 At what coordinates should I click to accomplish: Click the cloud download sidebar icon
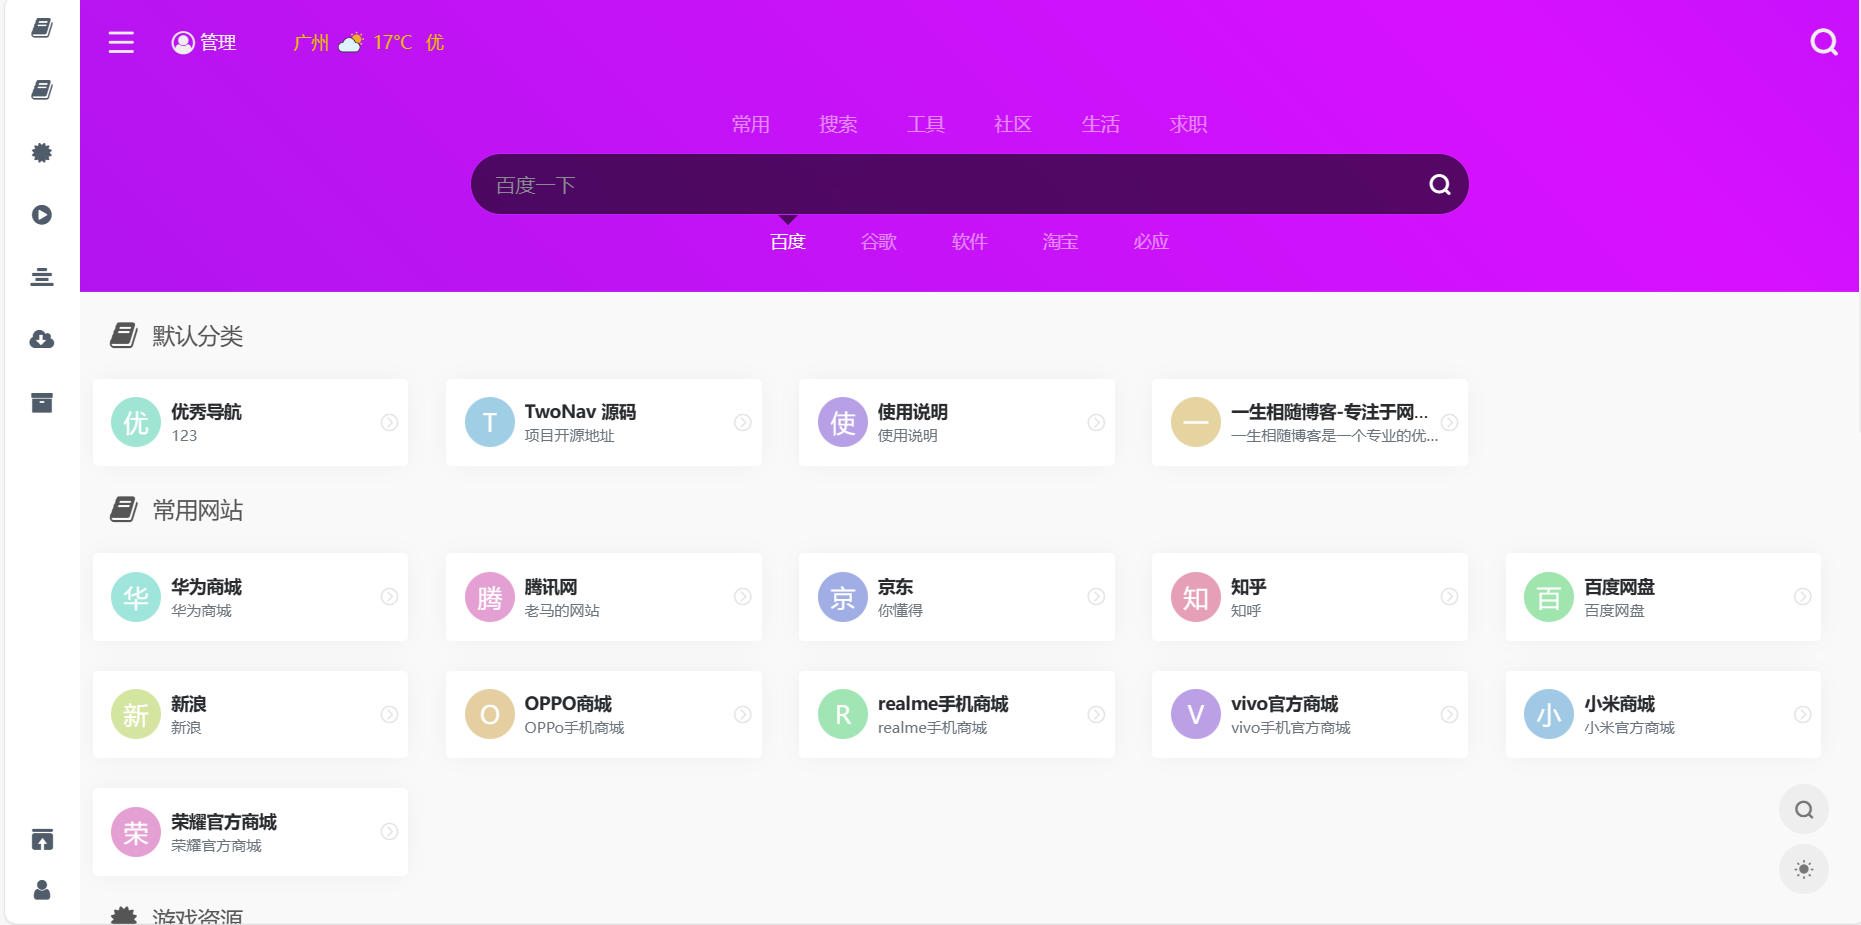42,340
